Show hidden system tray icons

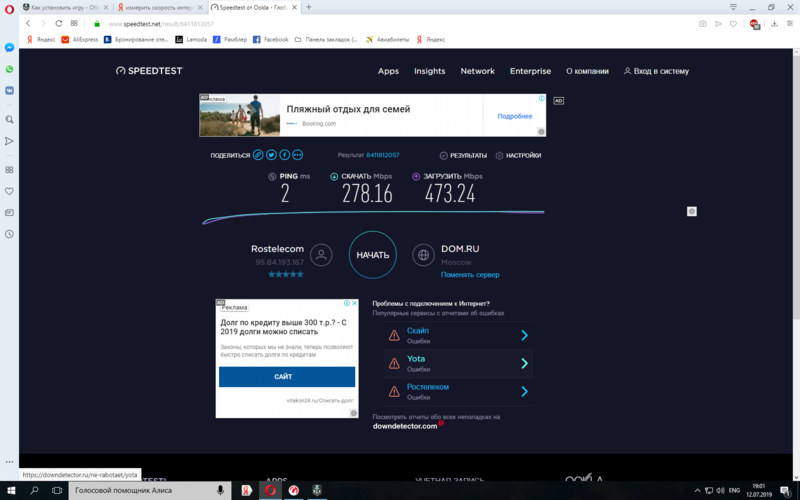(x=697, y=490)
